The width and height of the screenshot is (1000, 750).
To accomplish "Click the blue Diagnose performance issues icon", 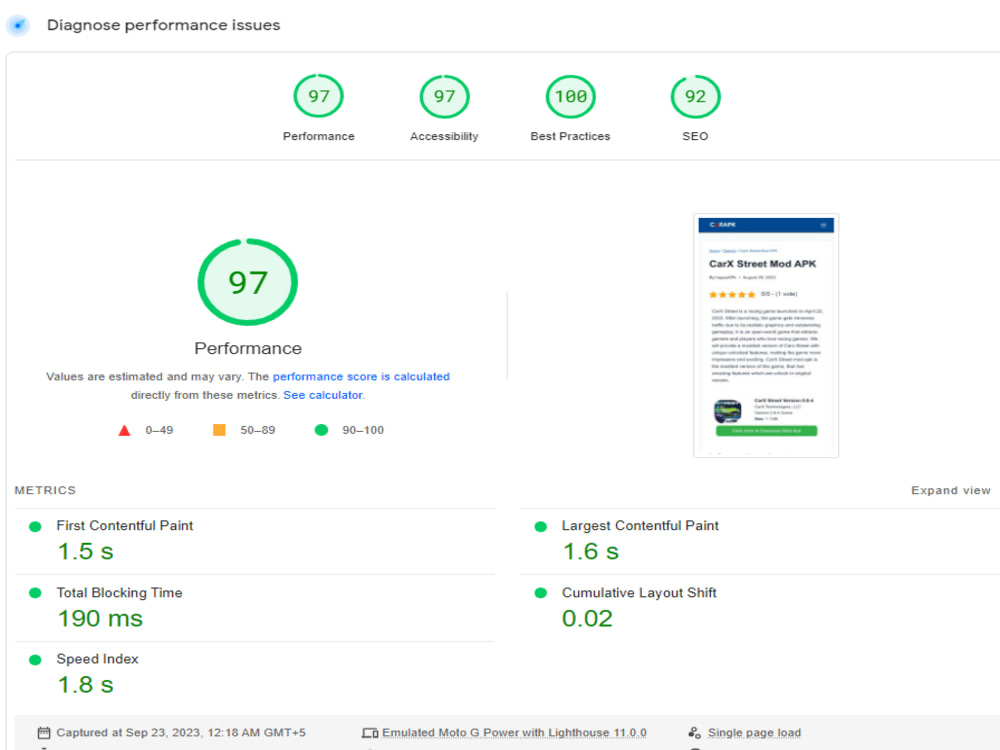I will click(18, 26).
